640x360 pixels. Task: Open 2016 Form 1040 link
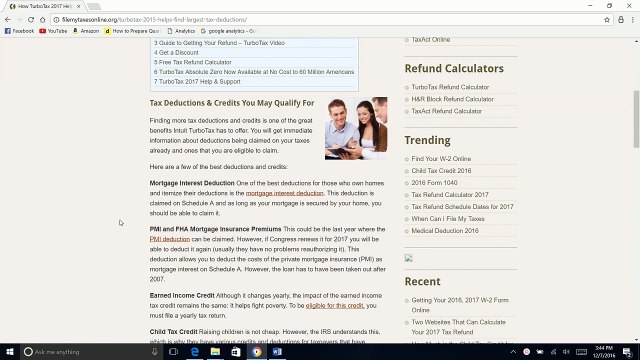pyautogui.click(x=434, y=183)
